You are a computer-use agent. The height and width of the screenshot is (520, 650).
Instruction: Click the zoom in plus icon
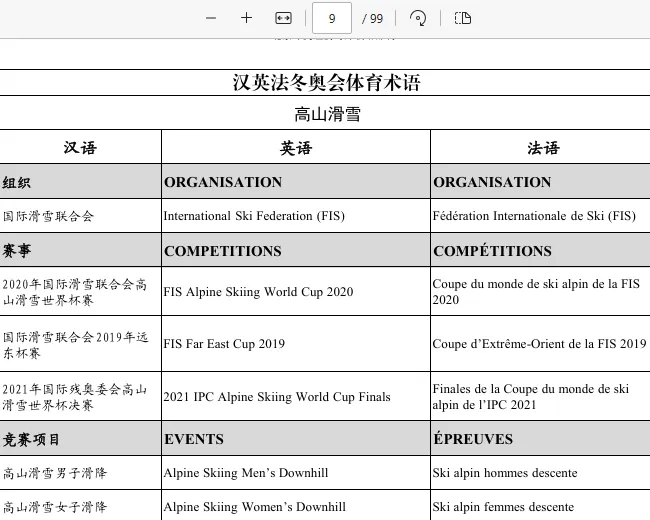[247, 18]
